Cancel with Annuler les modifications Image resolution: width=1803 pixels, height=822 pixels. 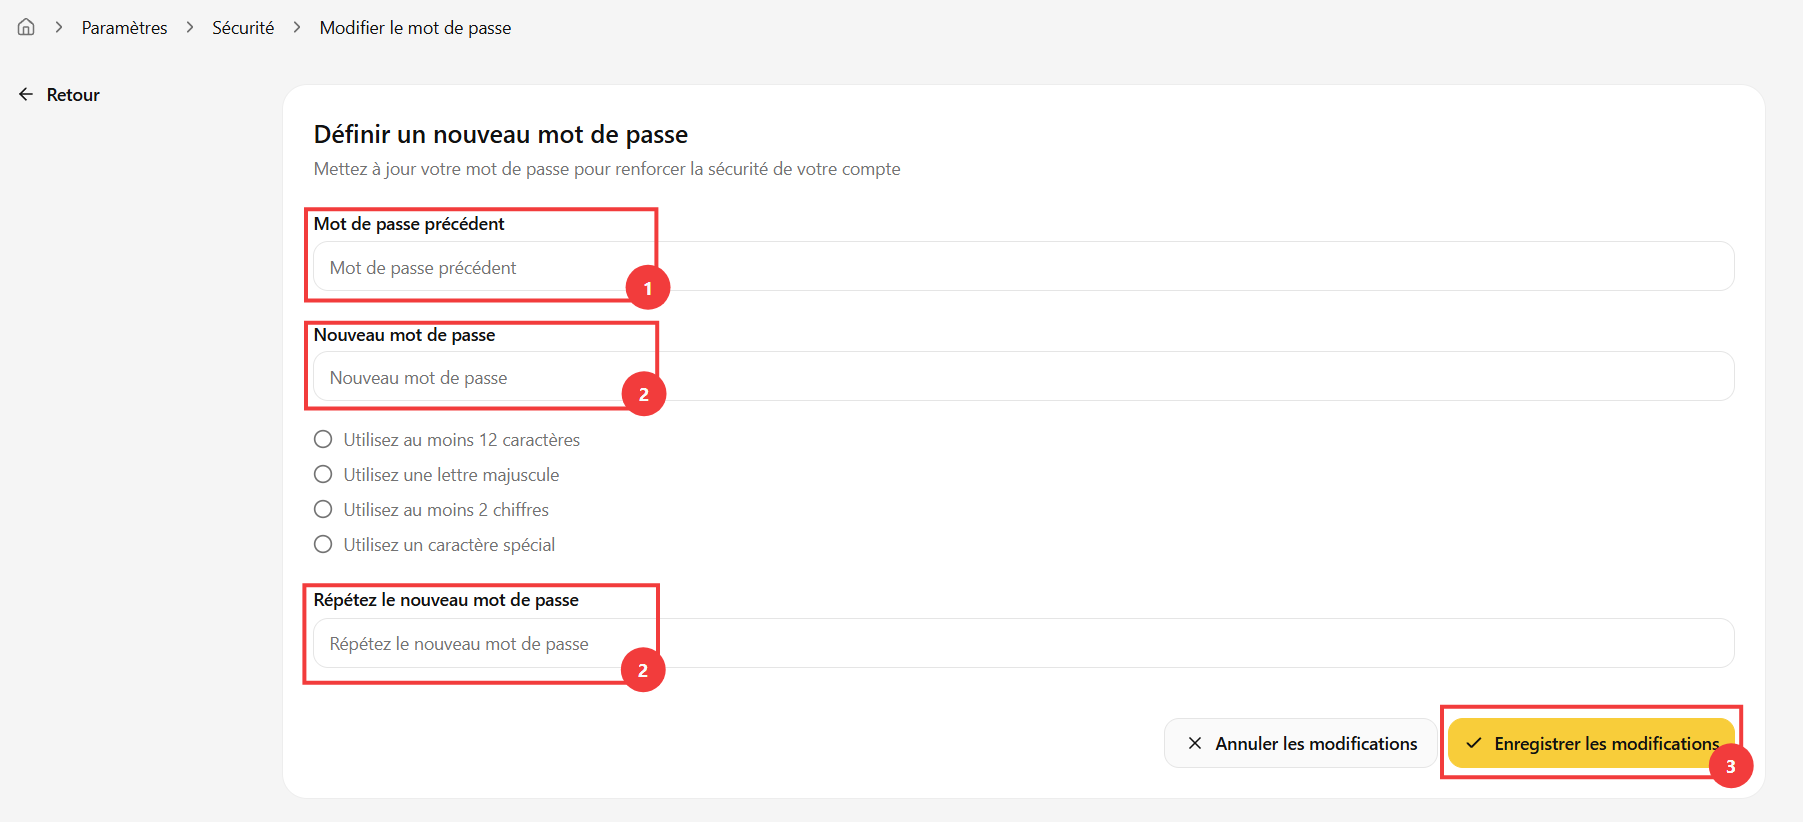[1301, 743]
